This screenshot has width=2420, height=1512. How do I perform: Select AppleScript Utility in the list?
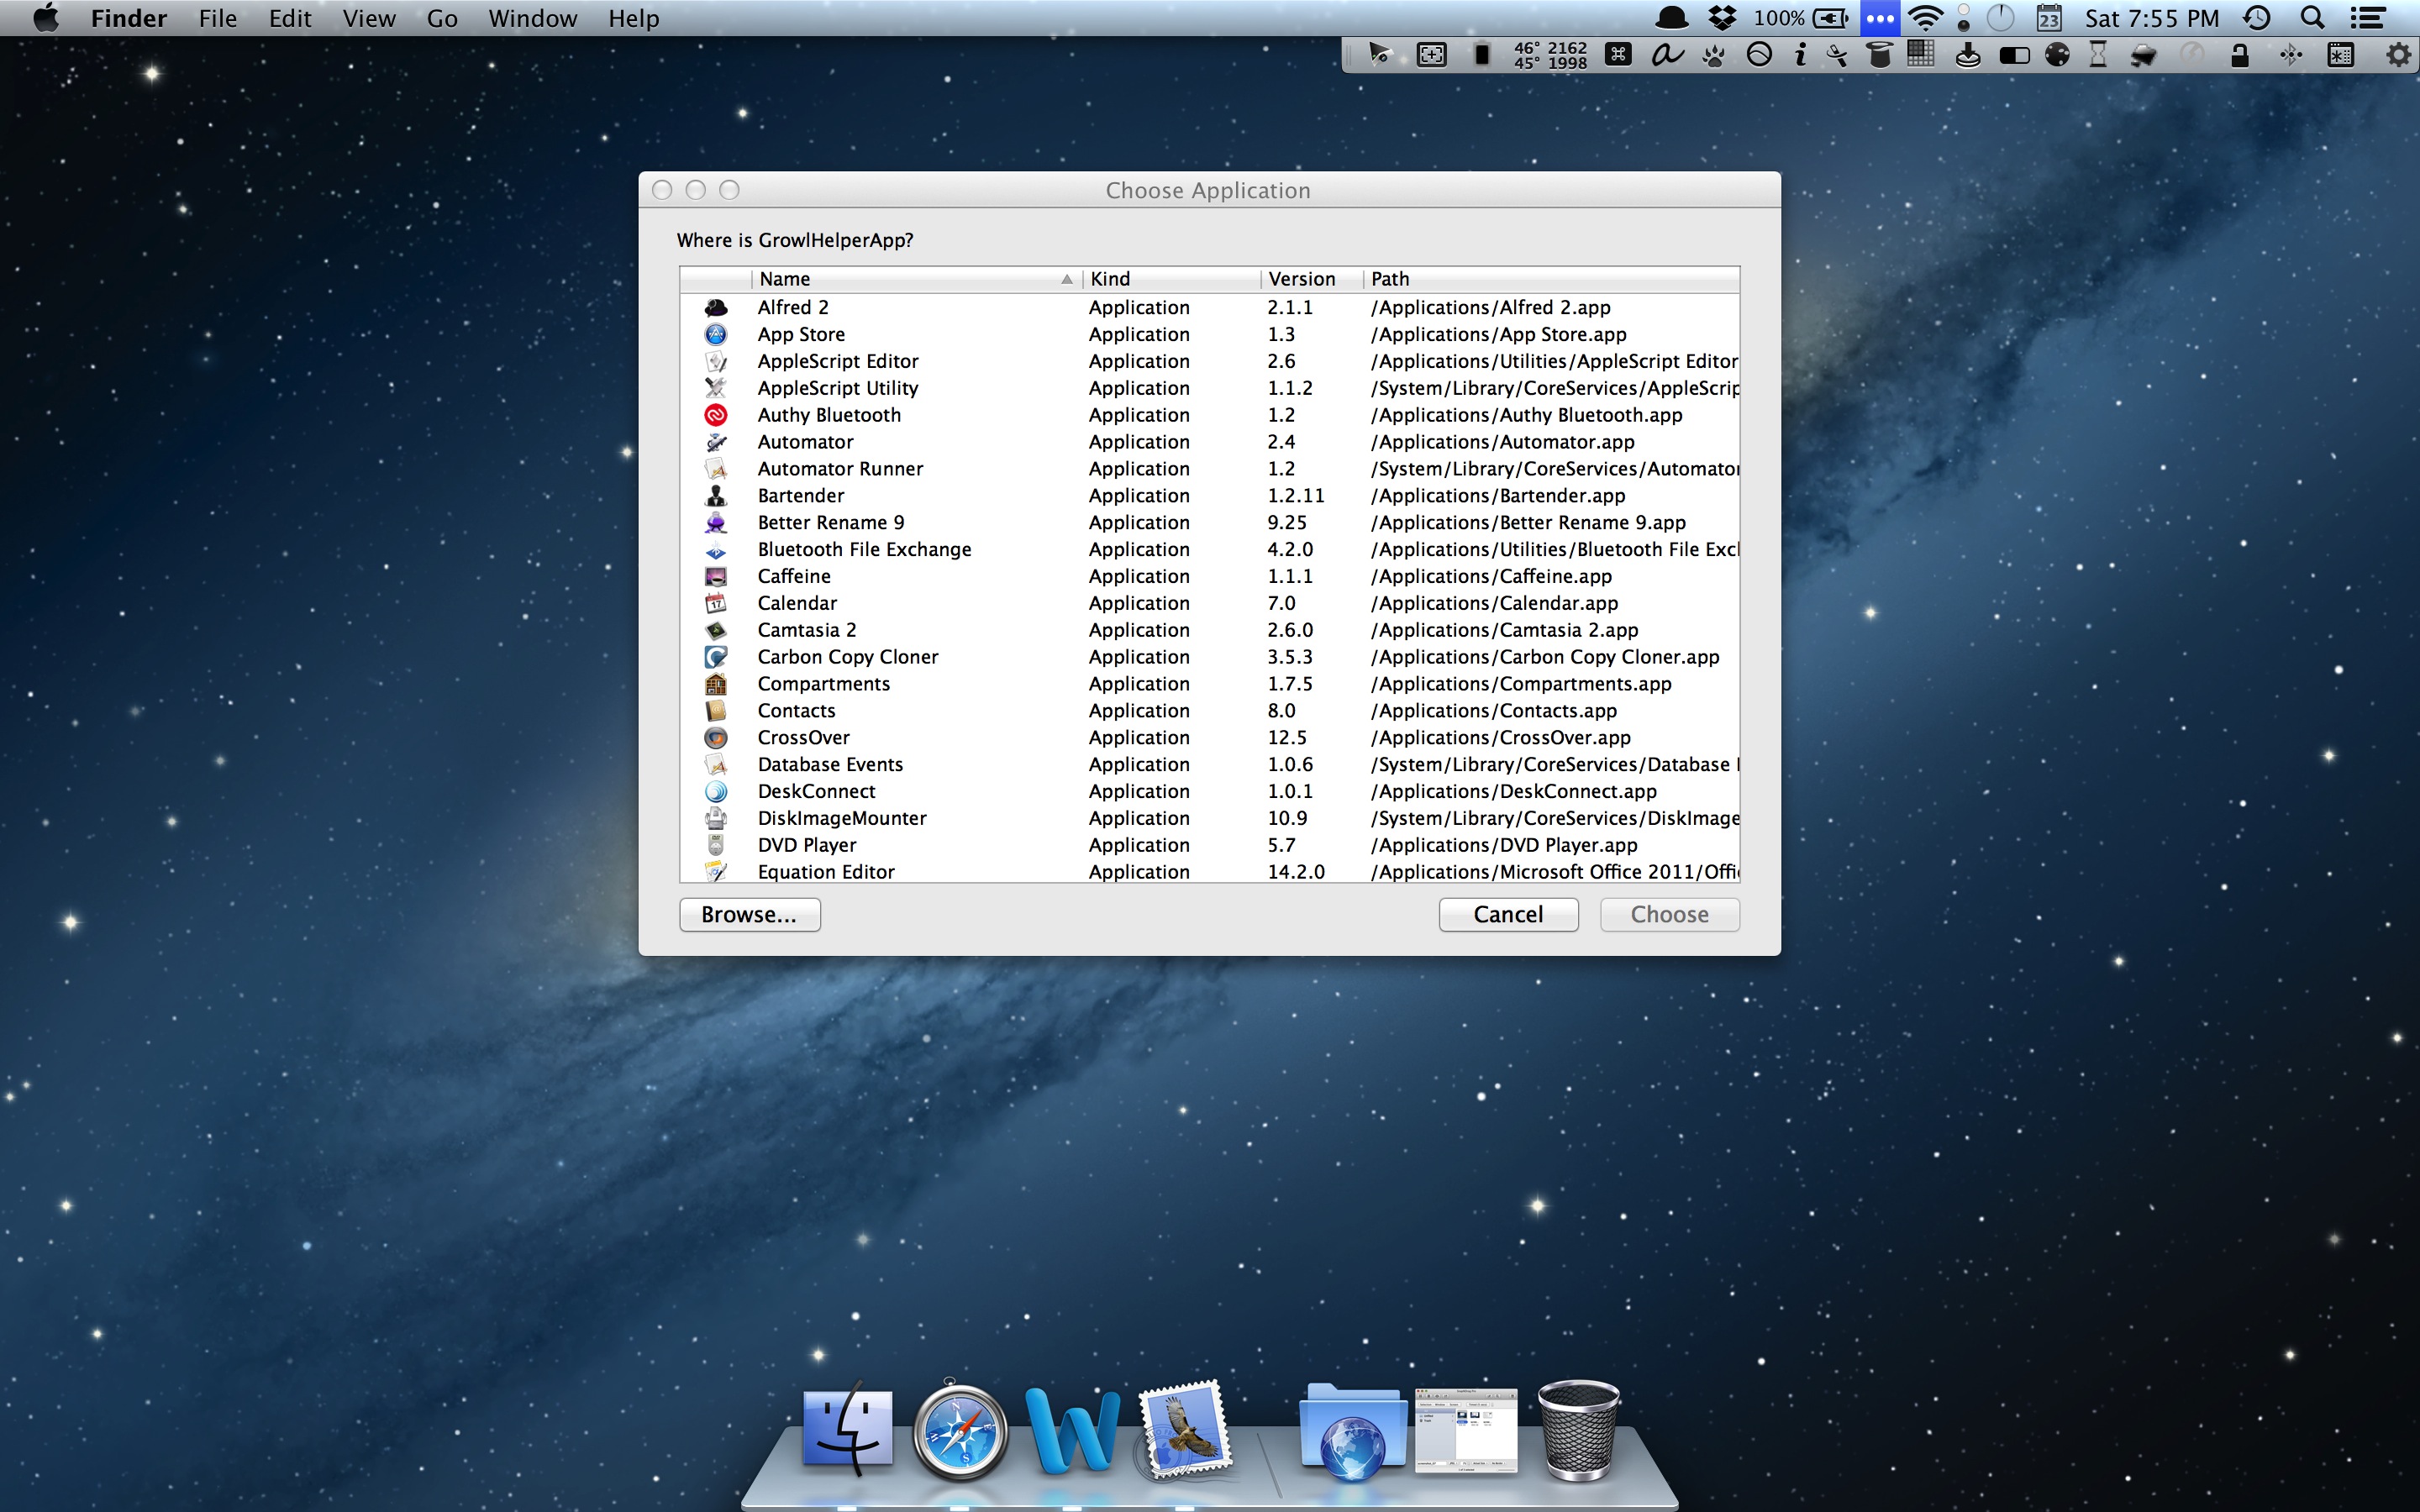tap(1210, 388)
